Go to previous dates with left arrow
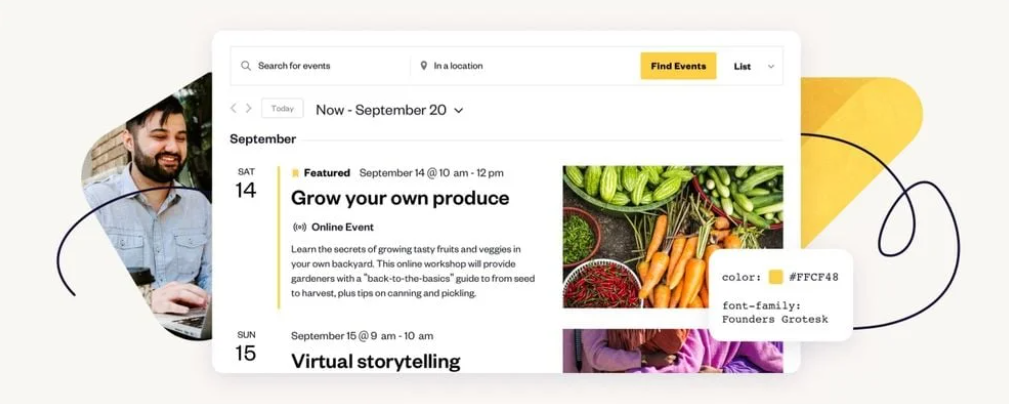Viewport: 1009px width, 404px height. [x=234, y=108]
